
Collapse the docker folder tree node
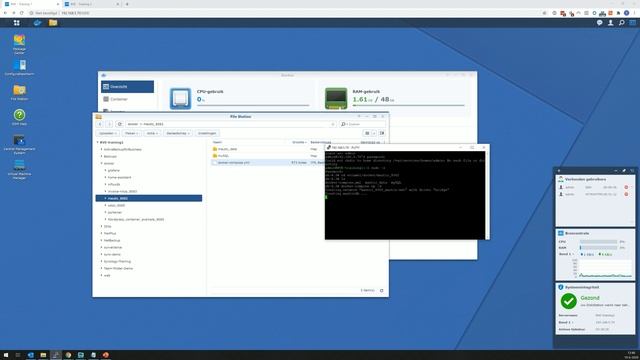(102, 163)
